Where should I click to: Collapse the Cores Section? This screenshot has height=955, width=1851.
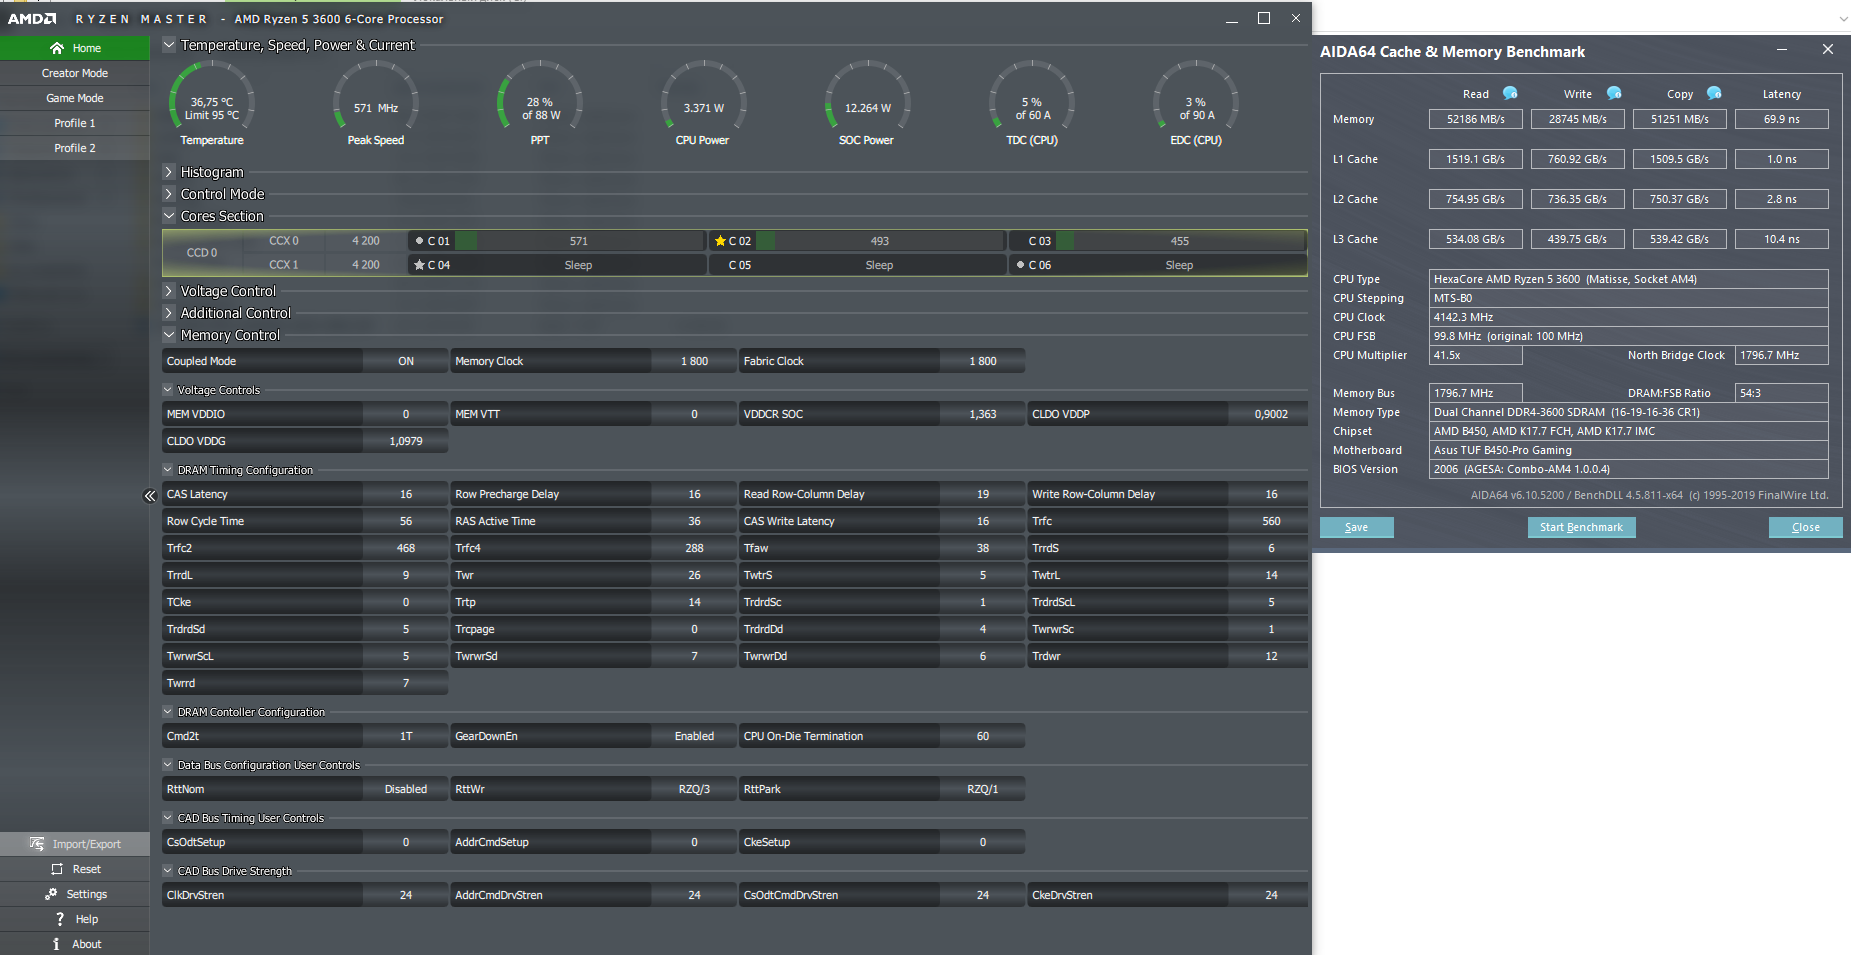coord(169,216)
